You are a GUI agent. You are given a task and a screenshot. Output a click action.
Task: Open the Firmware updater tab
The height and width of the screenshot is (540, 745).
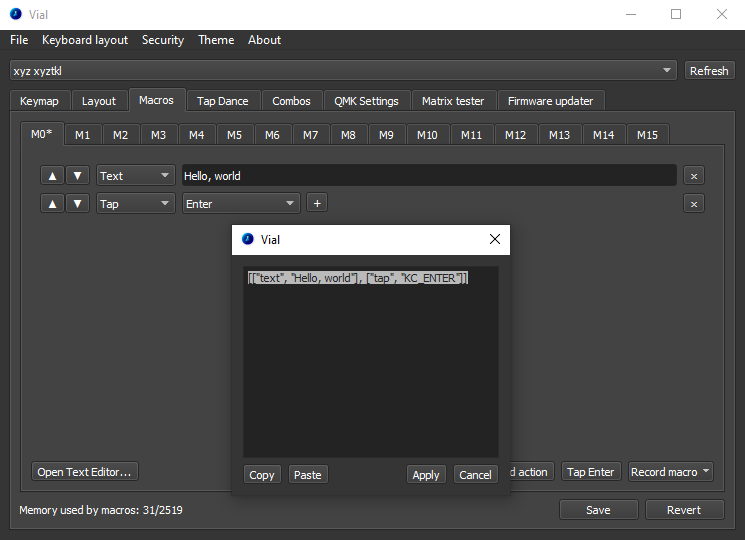(x=551, y=101)
